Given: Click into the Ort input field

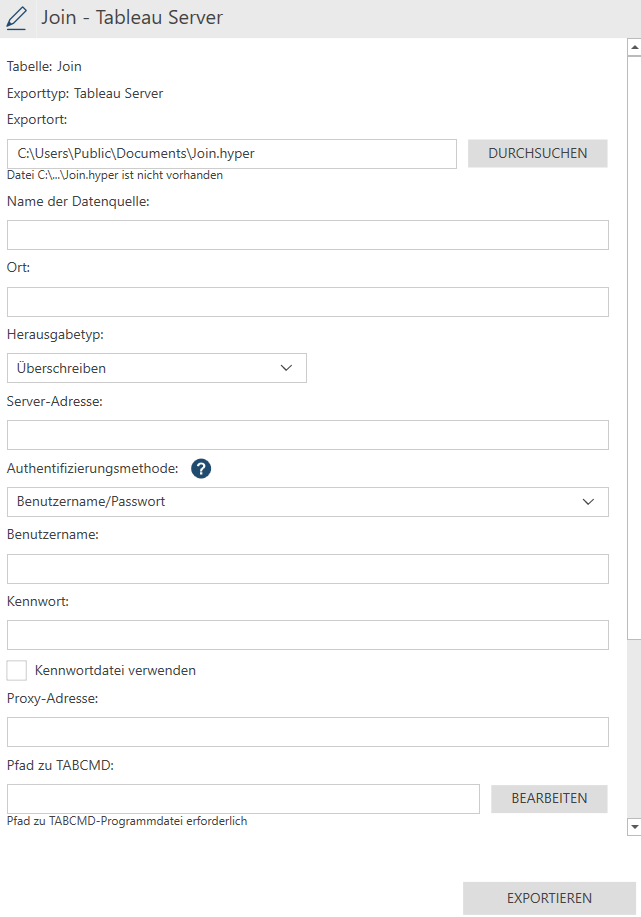Looking at the screenshot, I should coord(307,302).
